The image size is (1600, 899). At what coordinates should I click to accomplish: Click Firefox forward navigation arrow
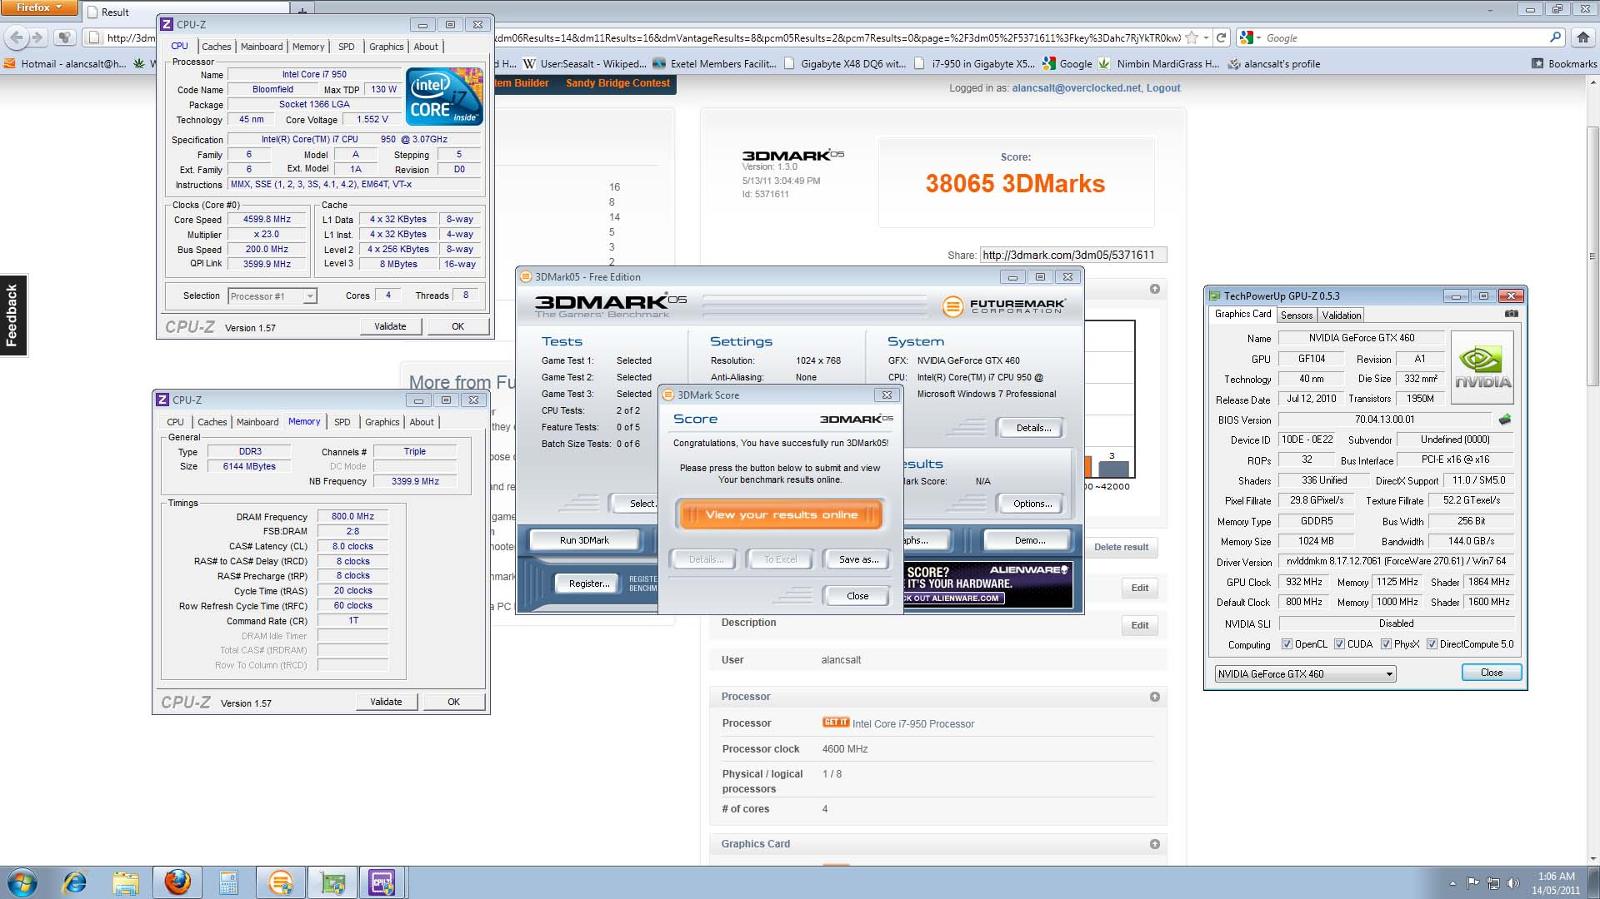pyautogui.click(x=38, y=38)
